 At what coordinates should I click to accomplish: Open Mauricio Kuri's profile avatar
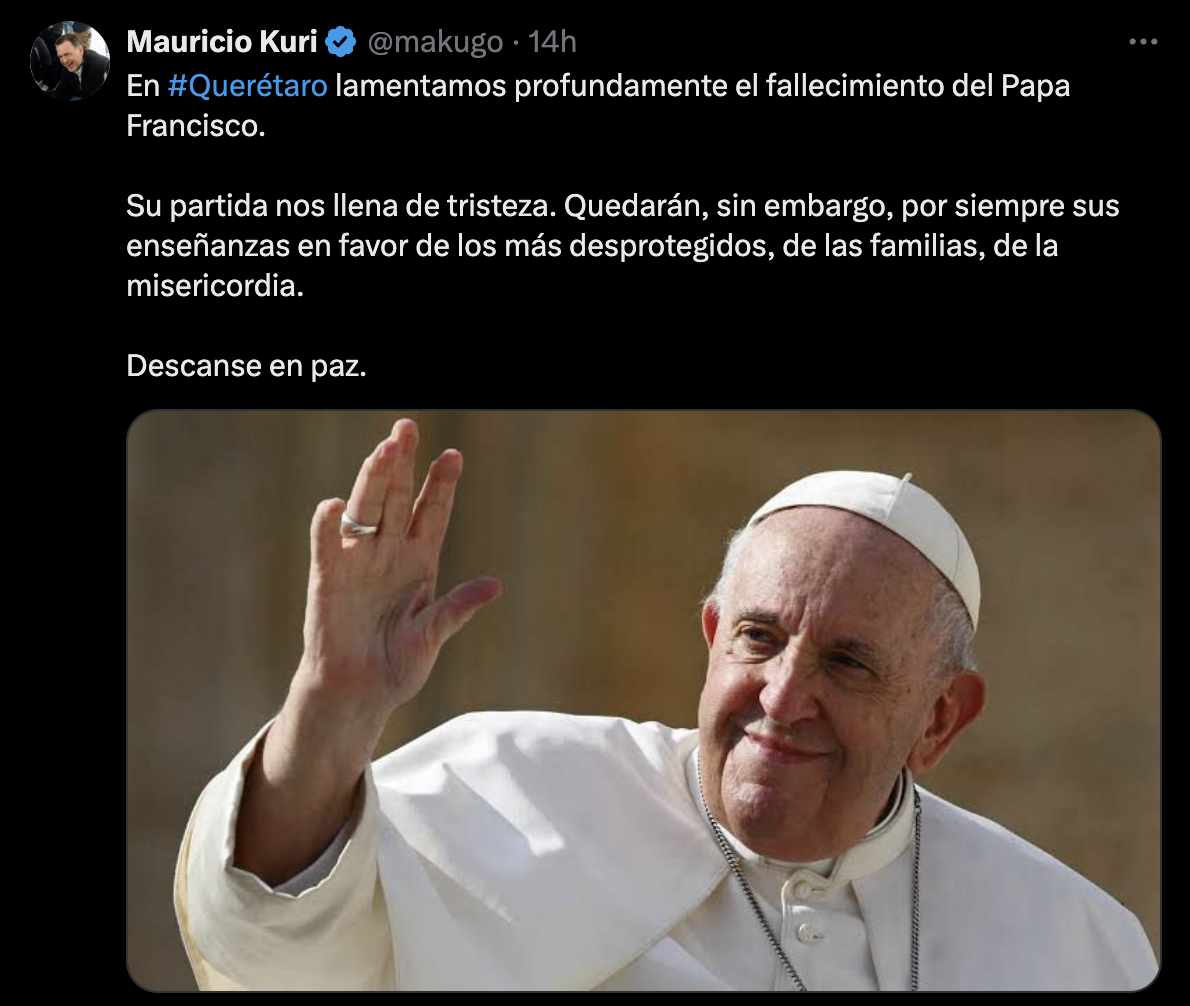pos(70,61)
